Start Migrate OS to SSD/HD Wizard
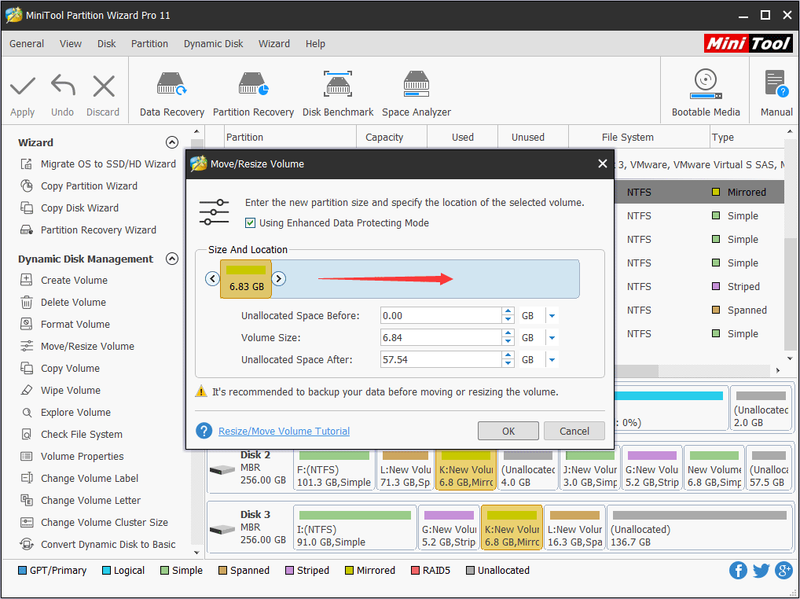The image size is (800, 599). point(98,164)
